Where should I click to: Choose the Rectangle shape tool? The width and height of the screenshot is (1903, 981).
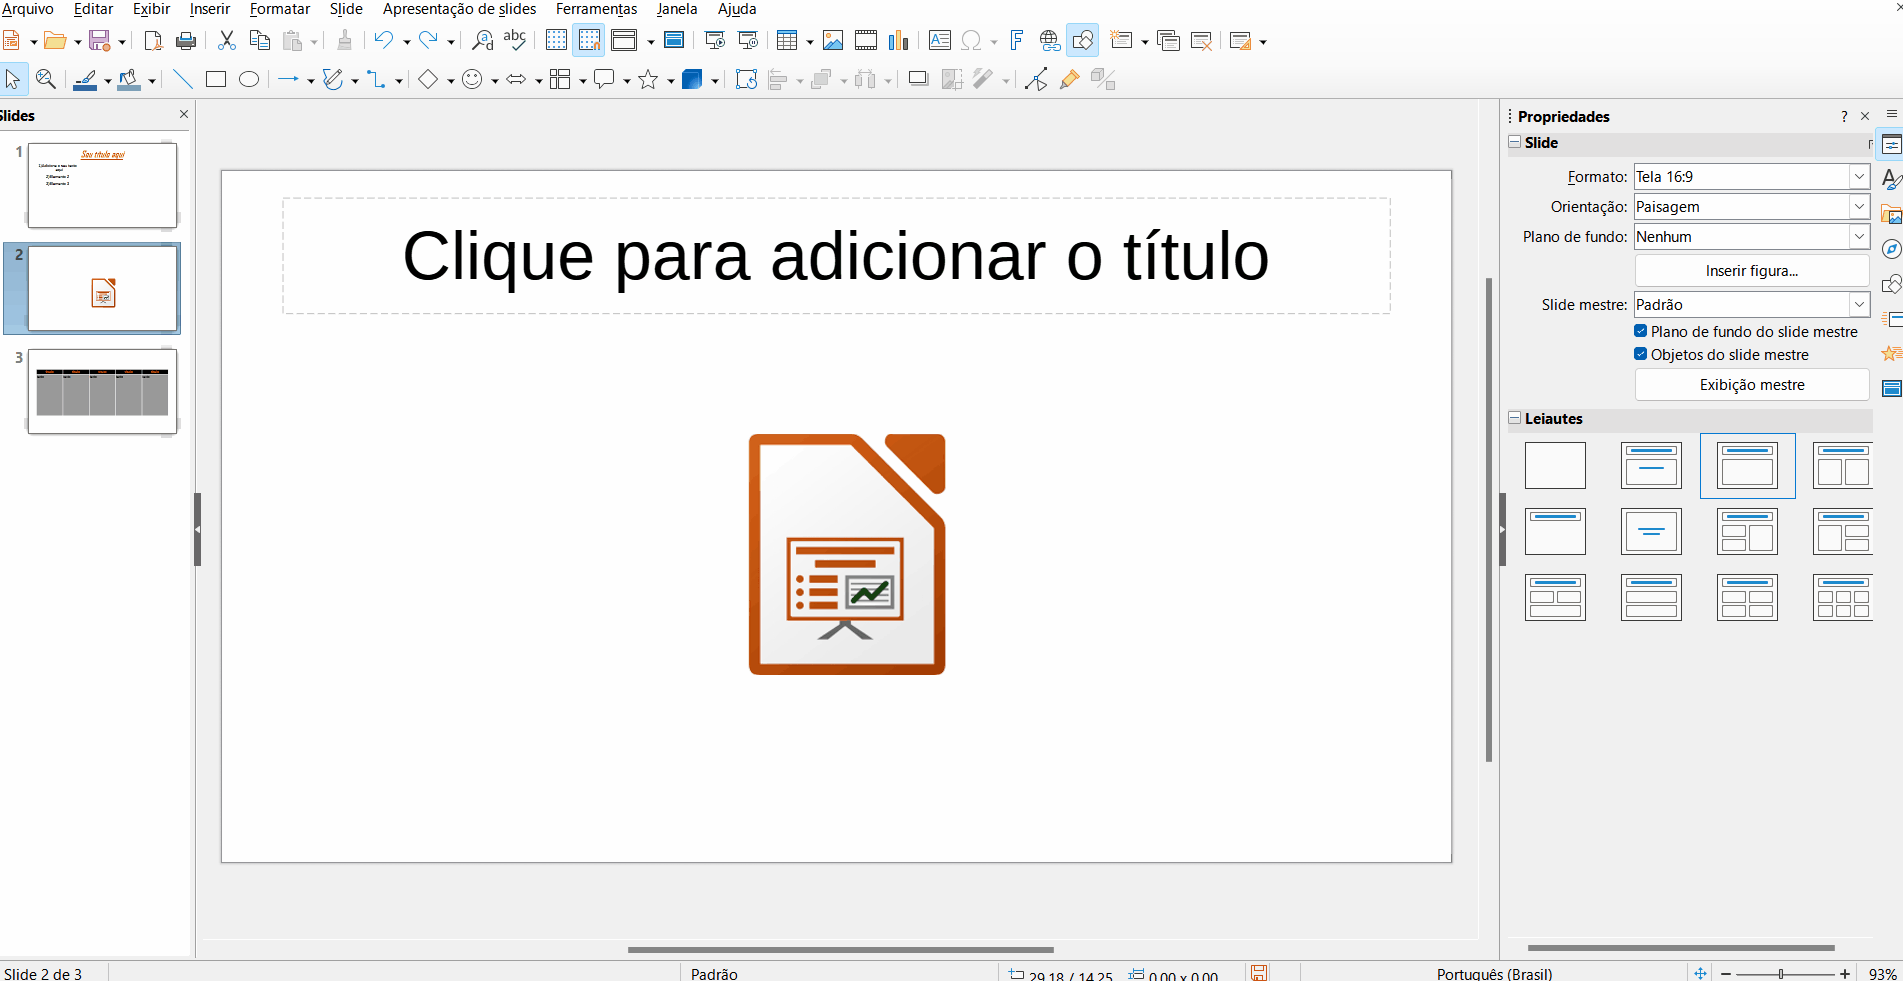point(216,79)
